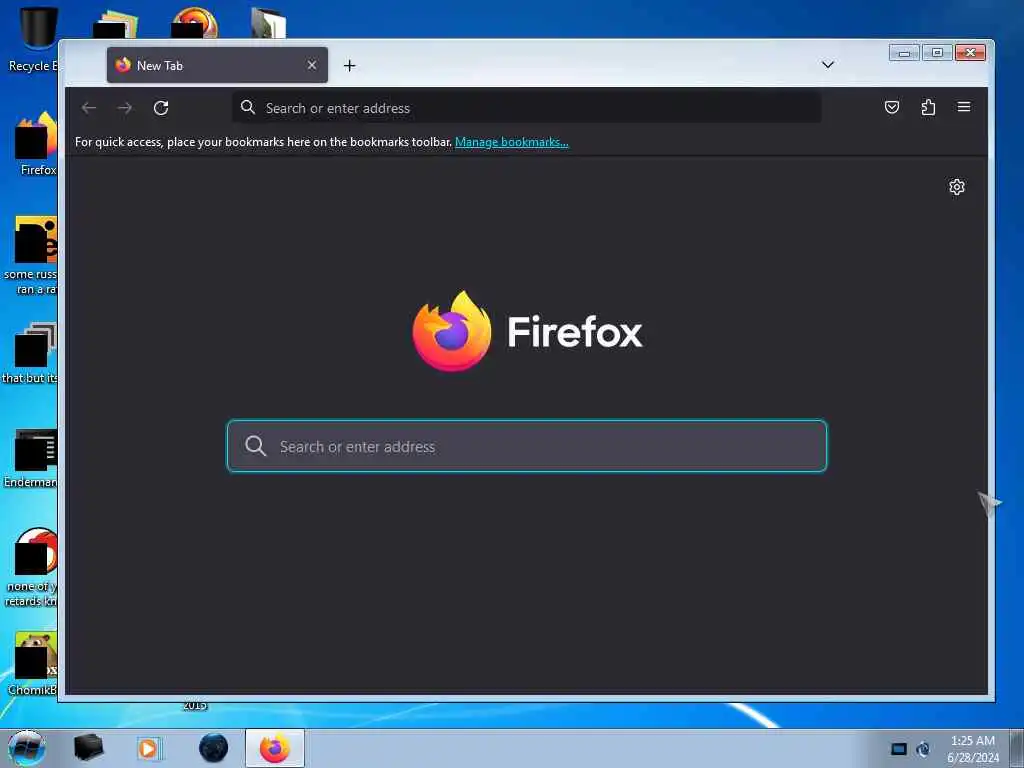Screen dimensions: 1024x768
Task: Click the center page search box
Action: point(526,446)
